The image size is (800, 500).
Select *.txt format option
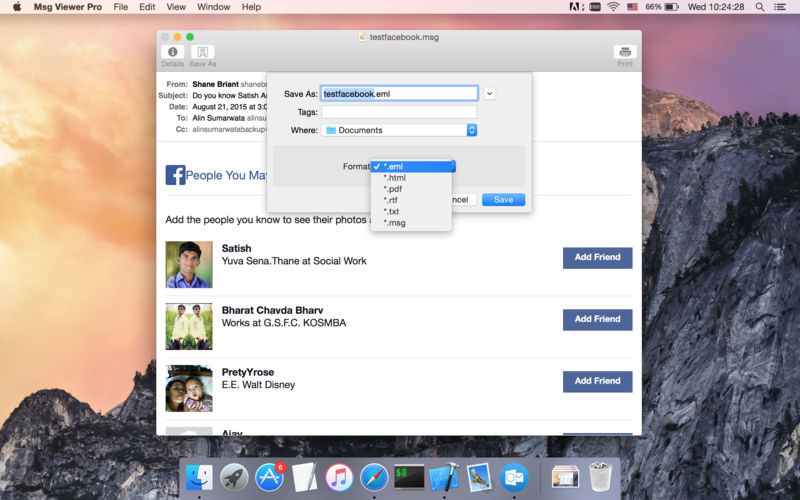point(411,211)
